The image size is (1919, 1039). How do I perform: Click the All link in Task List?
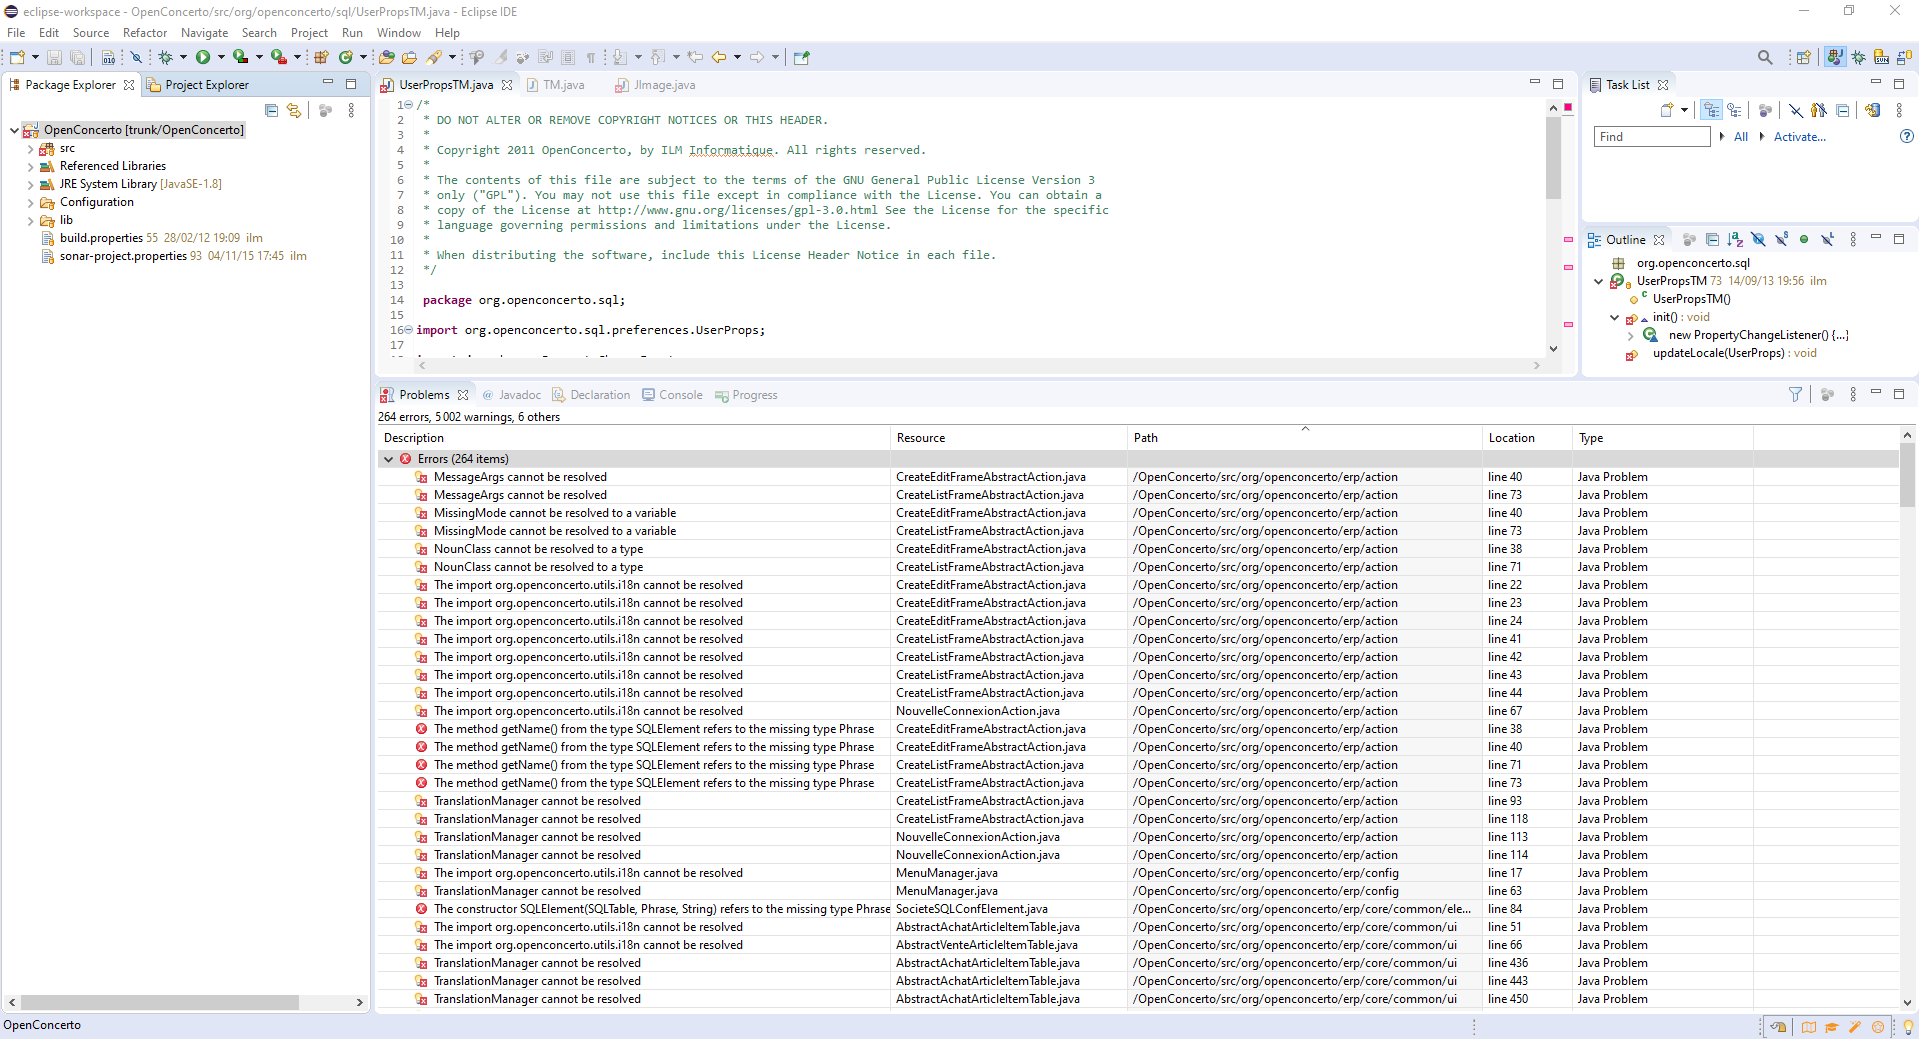tap(1741, 137)
